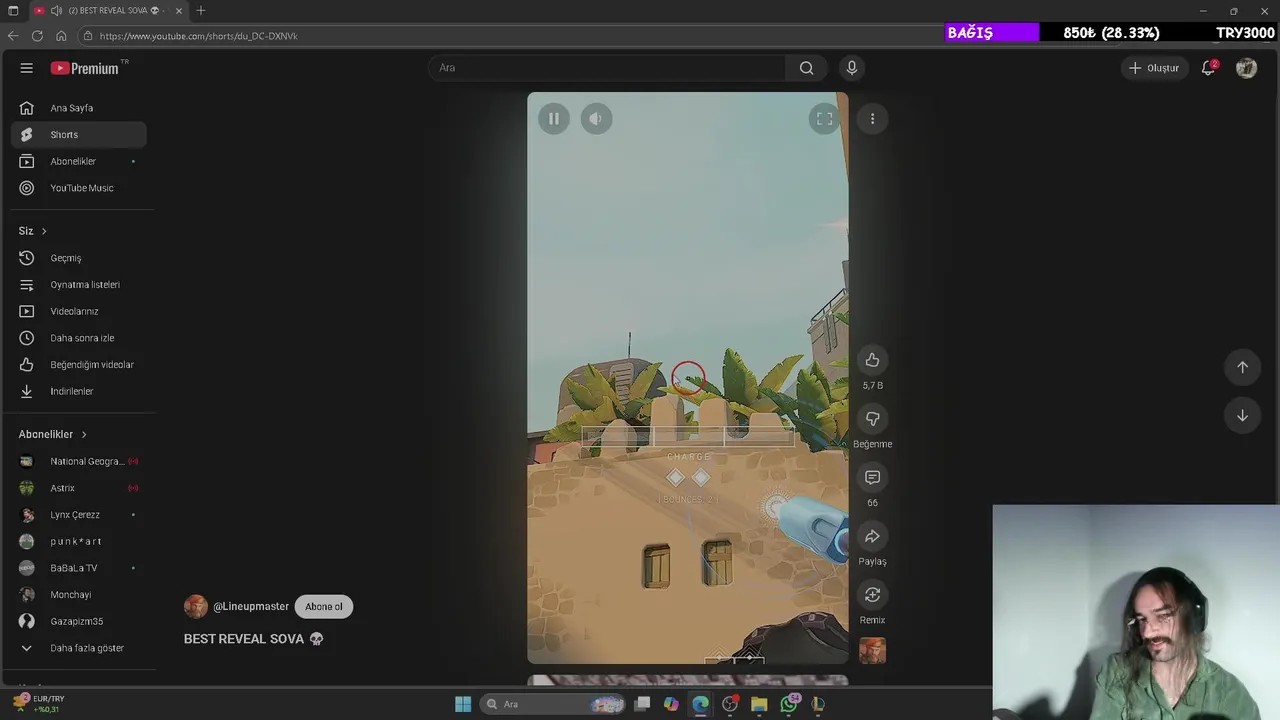Open National Geographic channel subscription
Screen dimensions: 1280x720
[79, 461]
